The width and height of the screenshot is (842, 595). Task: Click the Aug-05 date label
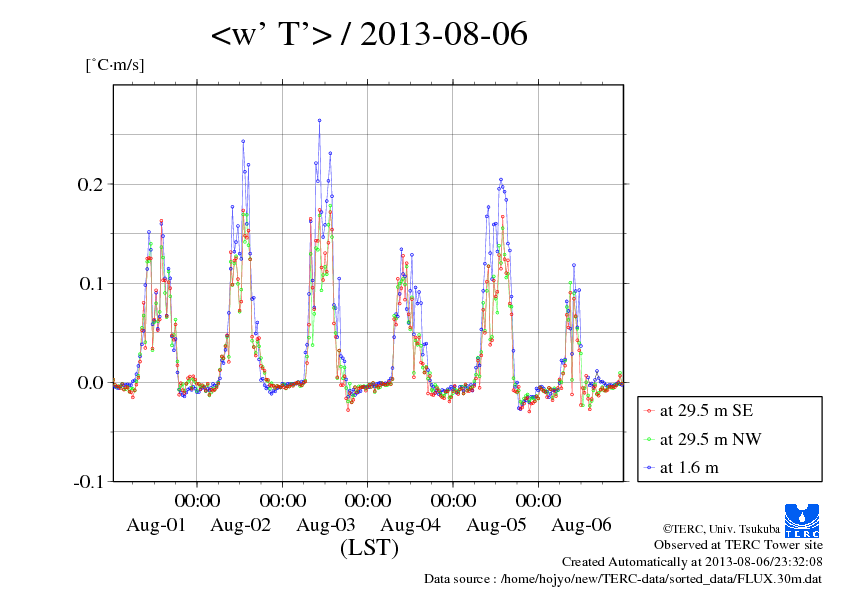(496, 525)
